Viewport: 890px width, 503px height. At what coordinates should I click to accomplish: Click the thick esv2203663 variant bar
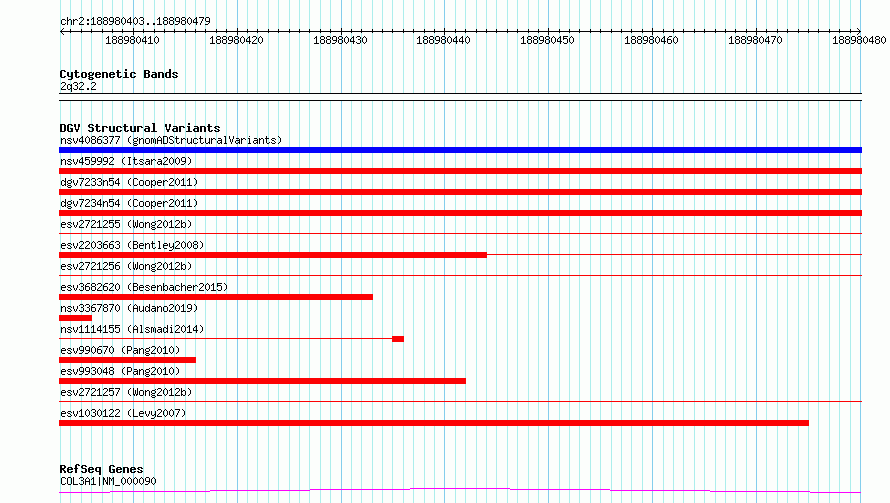pos(273,255)
